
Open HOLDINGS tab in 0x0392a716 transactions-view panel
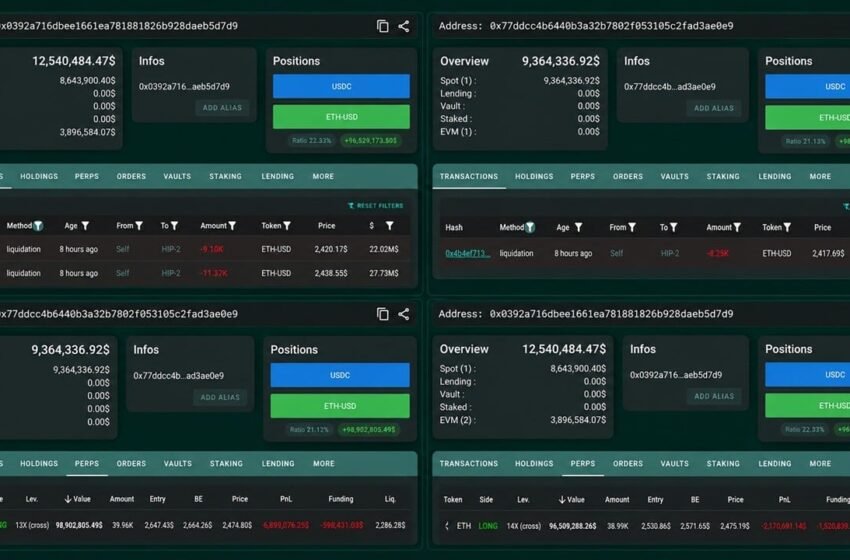[39, 176]
